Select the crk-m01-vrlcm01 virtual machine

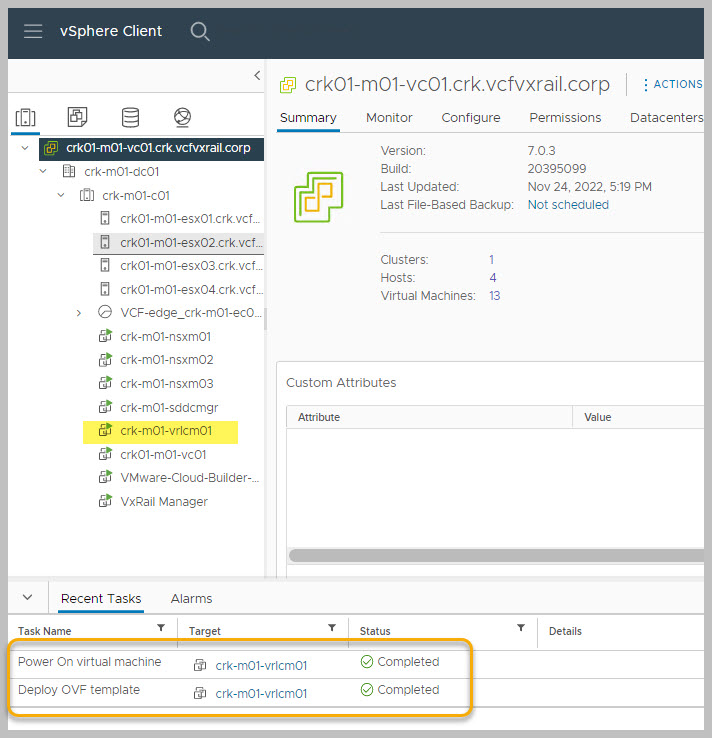tap(165, 431)
